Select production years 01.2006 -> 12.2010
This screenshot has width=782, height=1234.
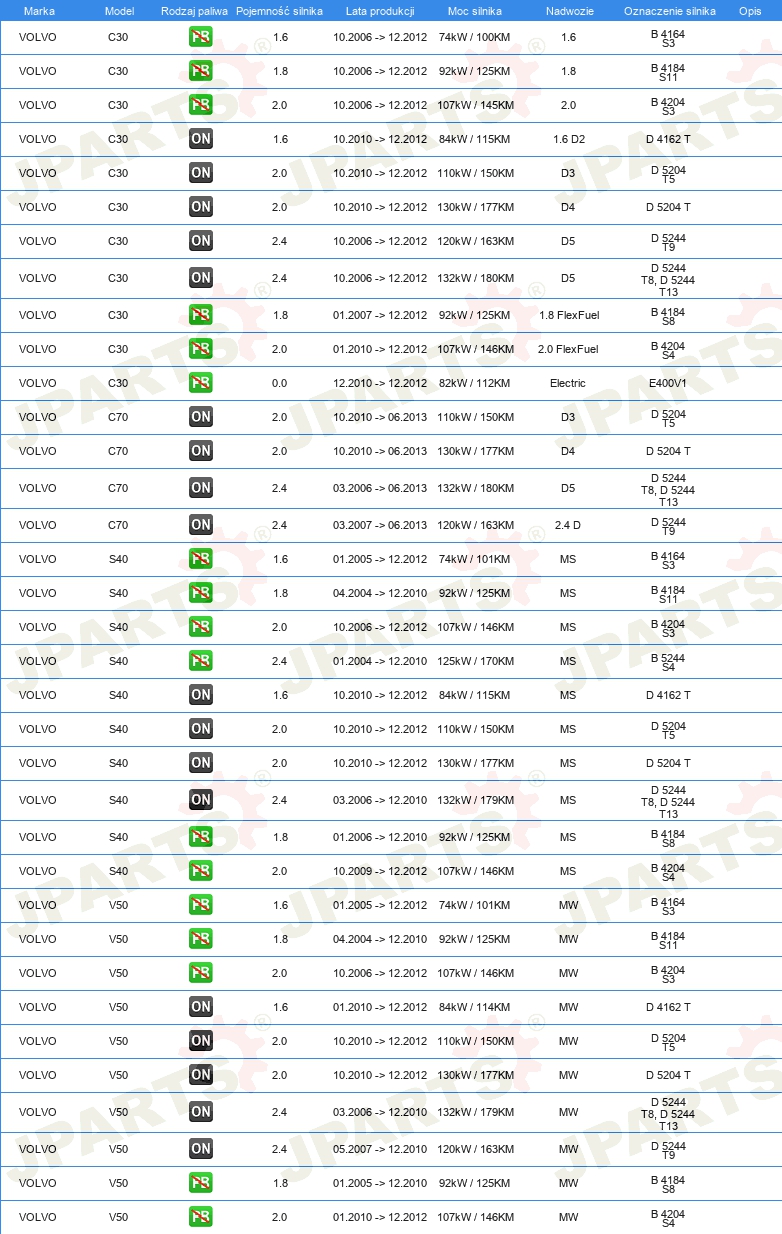click(x=380, y=837)
